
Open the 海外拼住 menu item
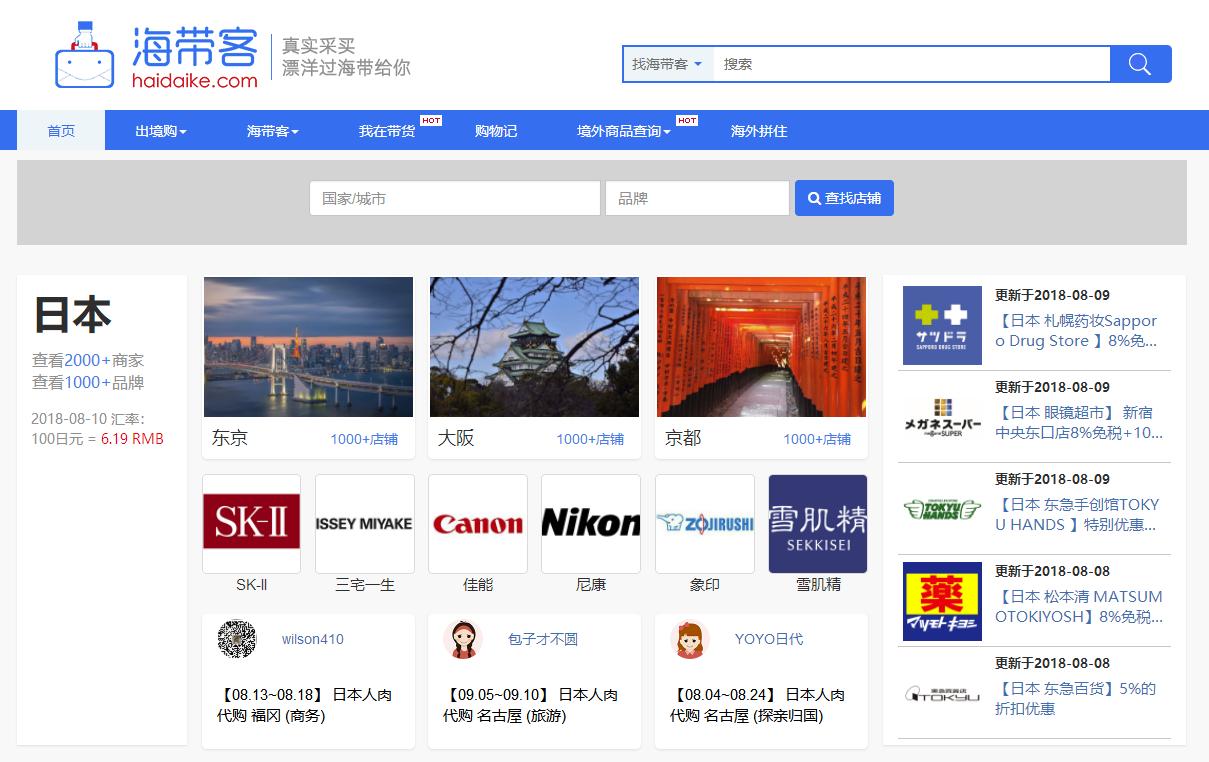[756, 130]
